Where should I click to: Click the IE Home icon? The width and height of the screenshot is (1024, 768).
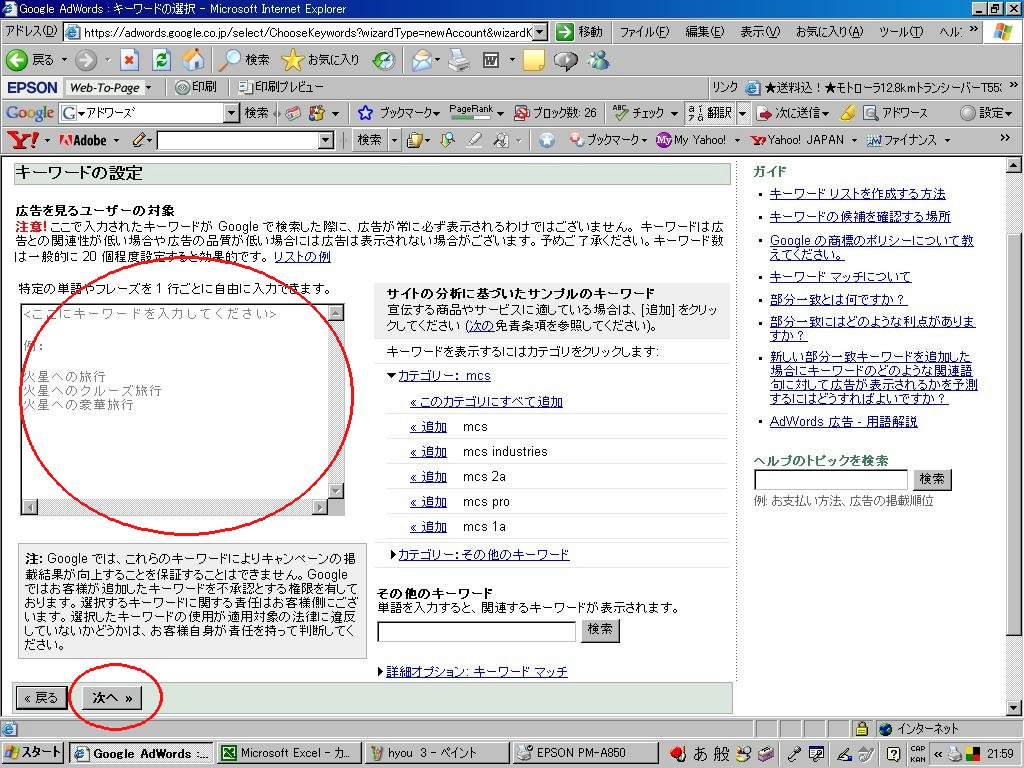pos(193,60)
